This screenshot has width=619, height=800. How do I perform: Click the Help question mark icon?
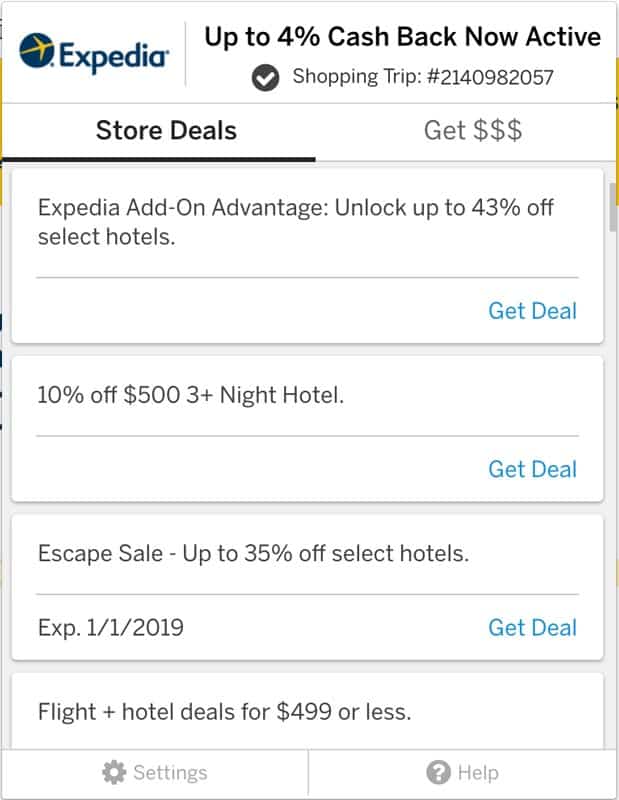tap(438, 772)
